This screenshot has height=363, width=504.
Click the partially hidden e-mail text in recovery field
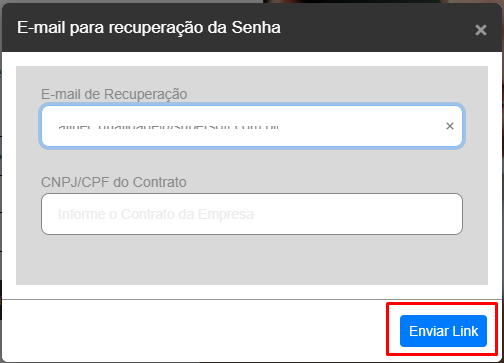(168, 127)
